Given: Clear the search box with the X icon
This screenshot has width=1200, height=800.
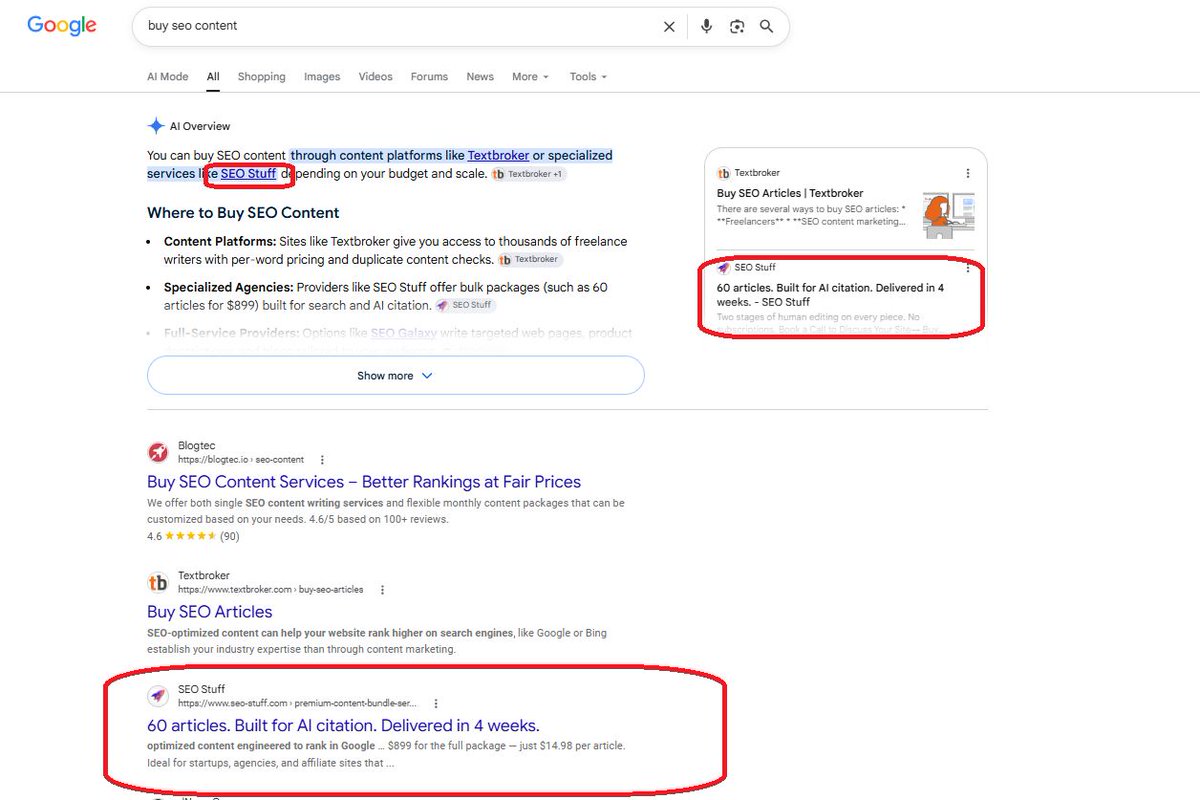Looking at the screenshot, I should [x=670, y=27].
